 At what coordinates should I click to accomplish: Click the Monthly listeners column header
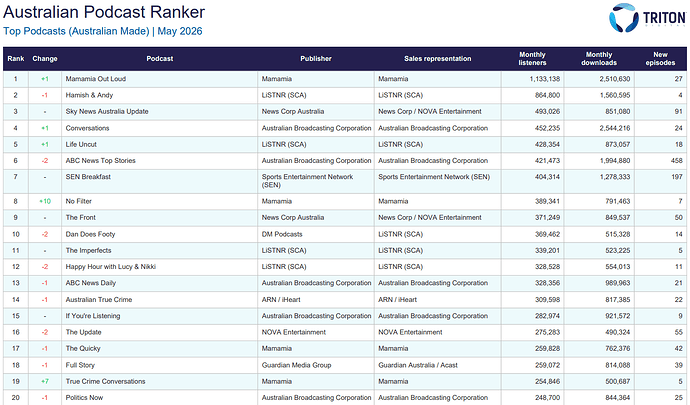532,59
